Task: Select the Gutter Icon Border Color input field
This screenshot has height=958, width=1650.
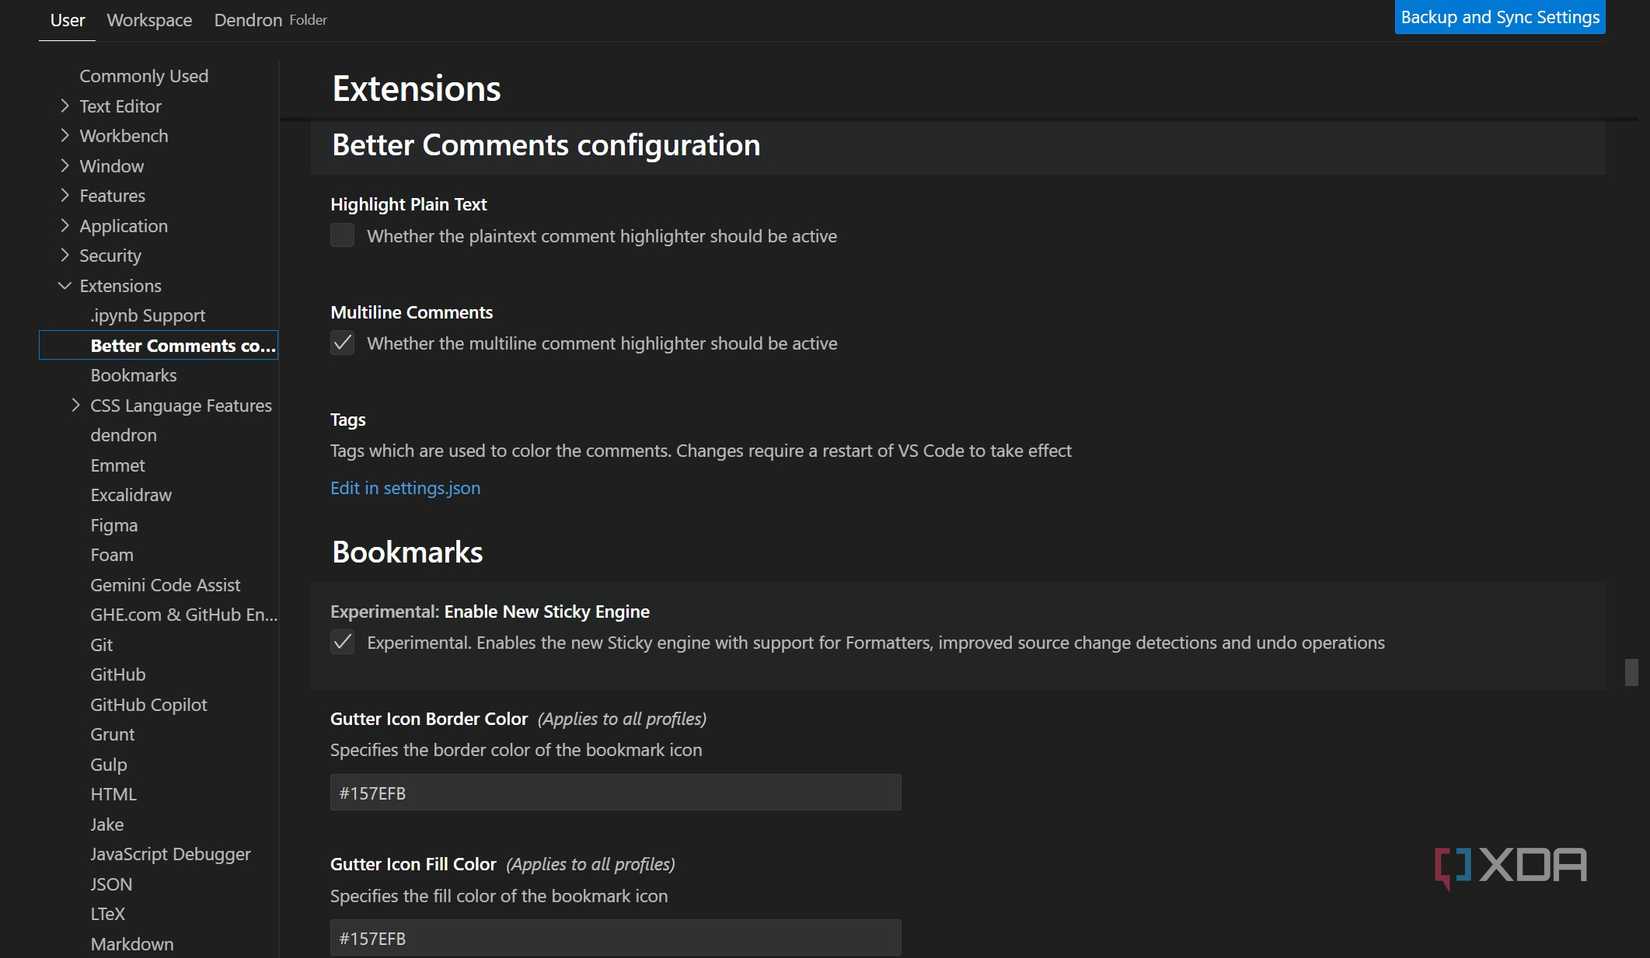Action: pyautogui.click(x=614, y=792)
